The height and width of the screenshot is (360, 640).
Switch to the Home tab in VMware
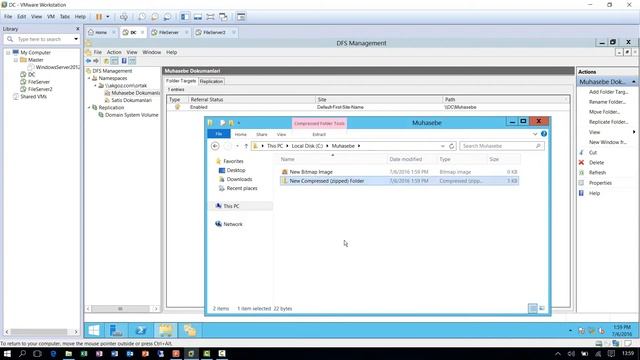(x=101, y=32)
